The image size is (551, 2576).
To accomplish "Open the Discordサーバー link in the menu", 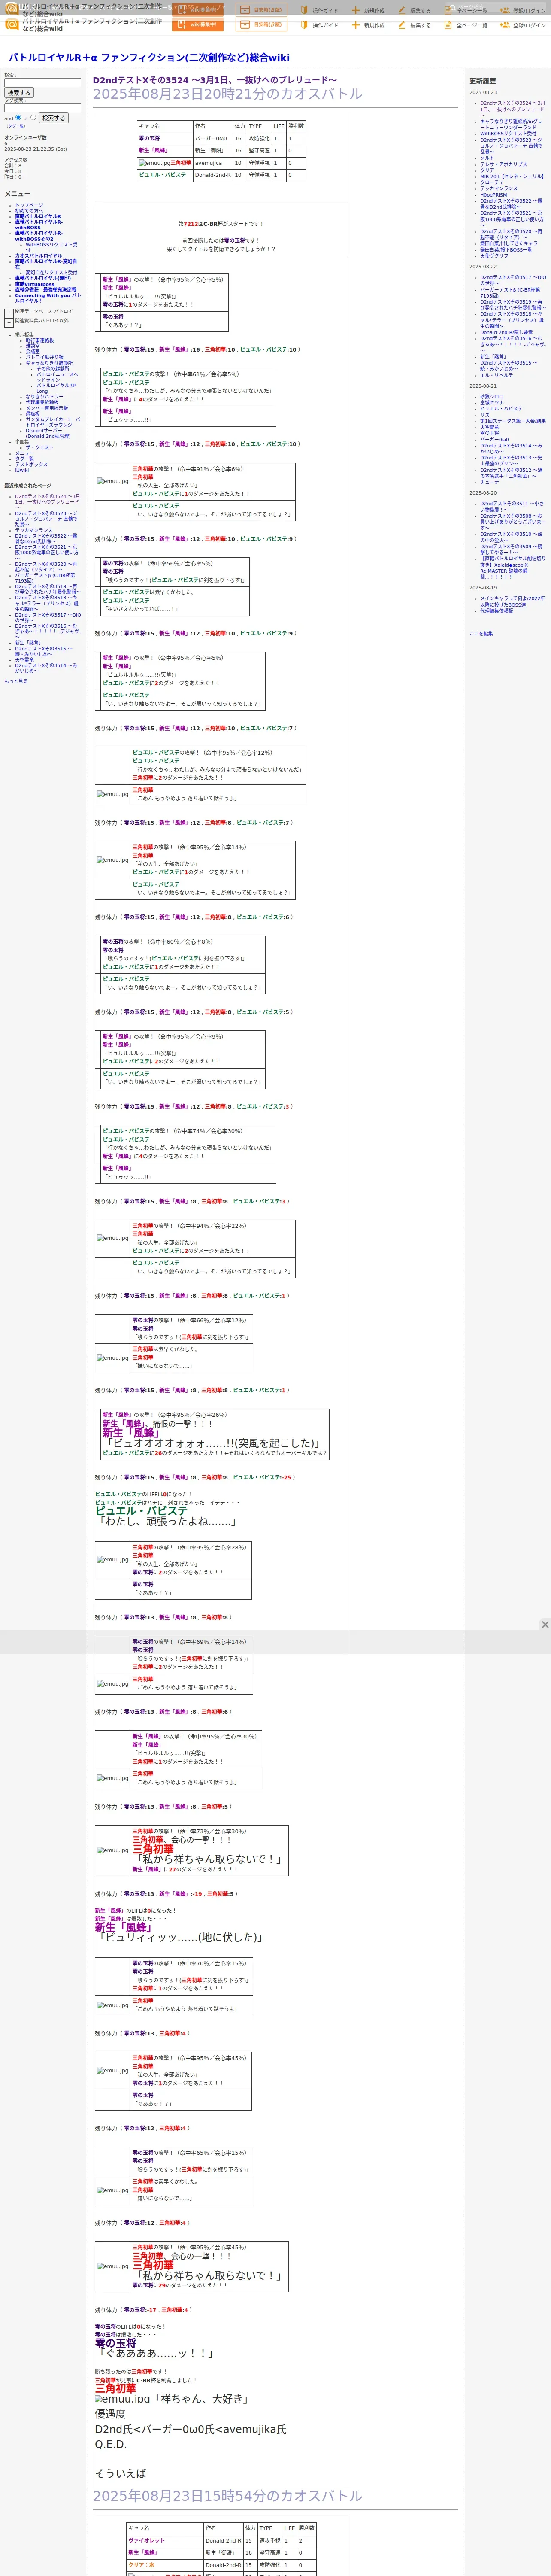I will [48, 434].
